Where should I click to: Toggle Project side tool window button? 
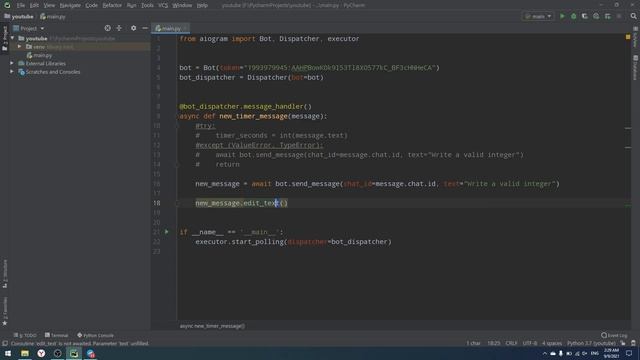[x=5, y=38]
